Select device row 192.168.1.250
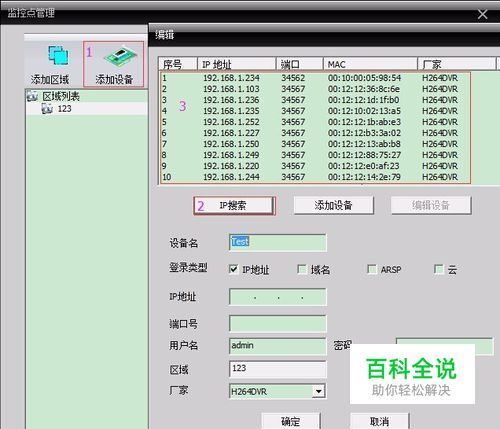 (x=315, y=144)
